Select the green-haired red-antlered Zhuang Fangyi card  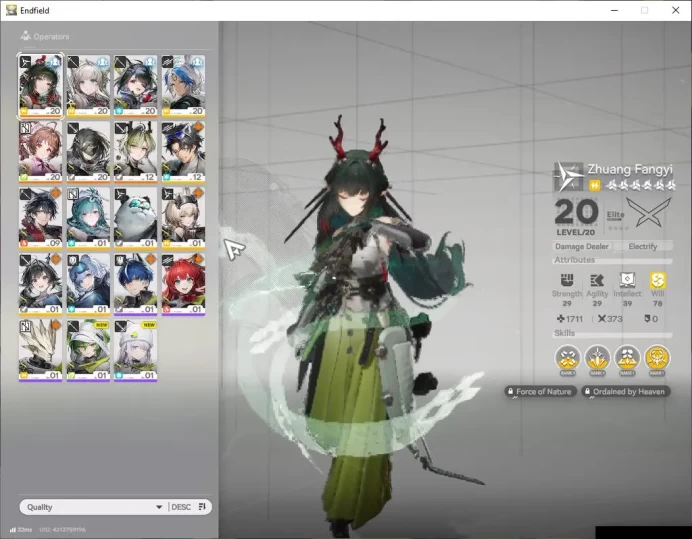click(40, 86)
